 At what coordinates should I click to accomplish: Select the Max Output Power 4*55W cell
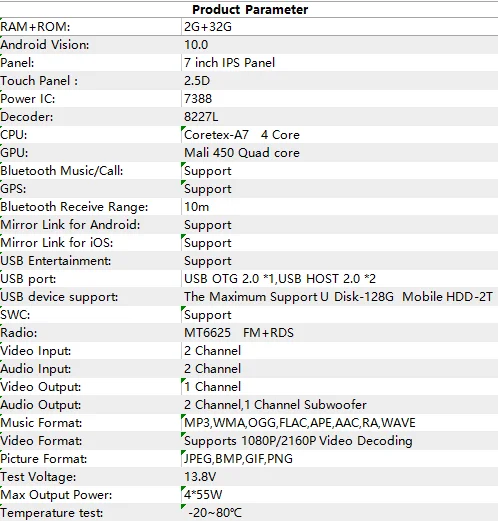pos(340,495)
